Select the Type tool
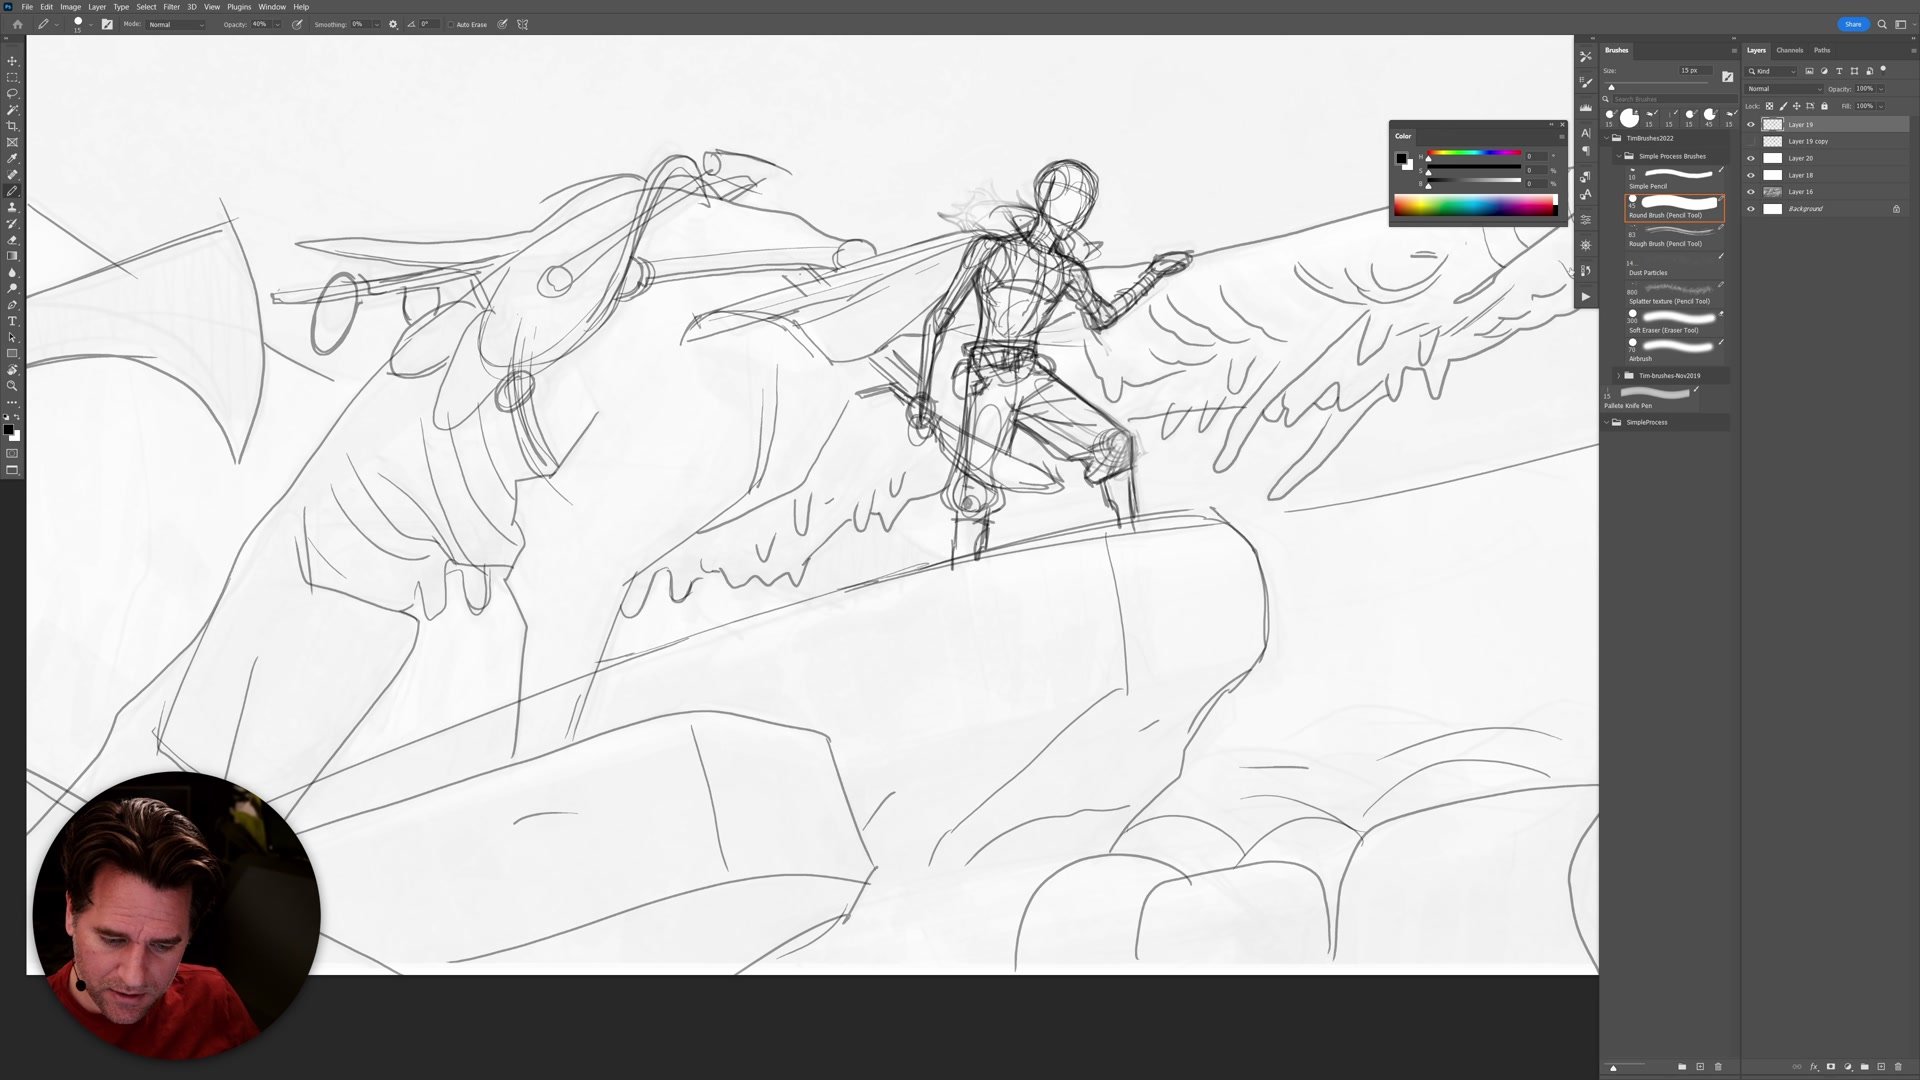1920x1080 pixels. 12,321
